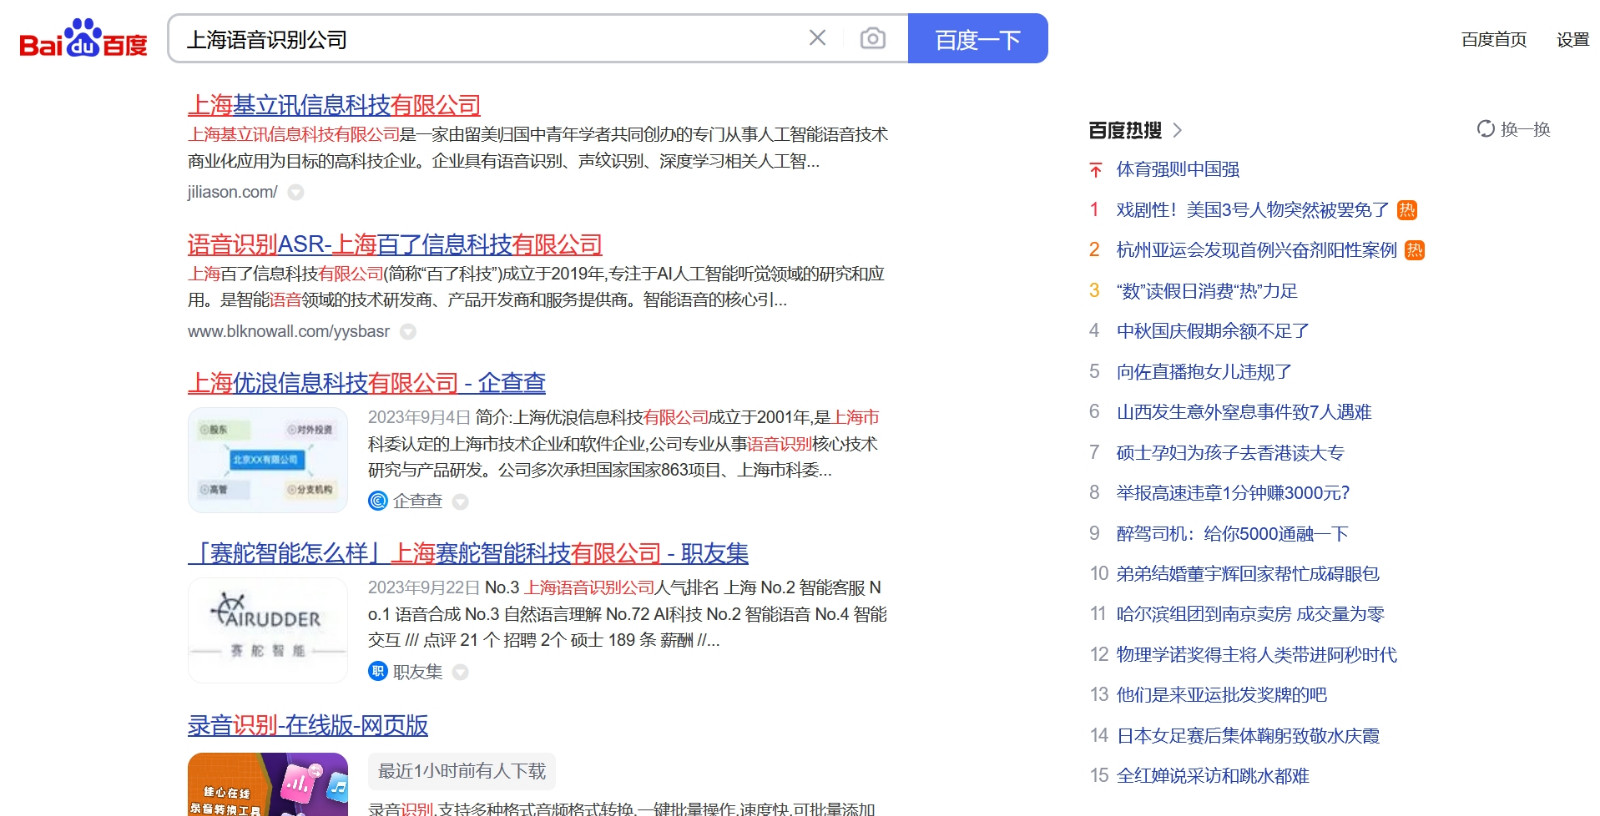Open 录音识别-在线版-网页版 result
The width and height of the screenshot is (1600, 816).
(308, 725)
